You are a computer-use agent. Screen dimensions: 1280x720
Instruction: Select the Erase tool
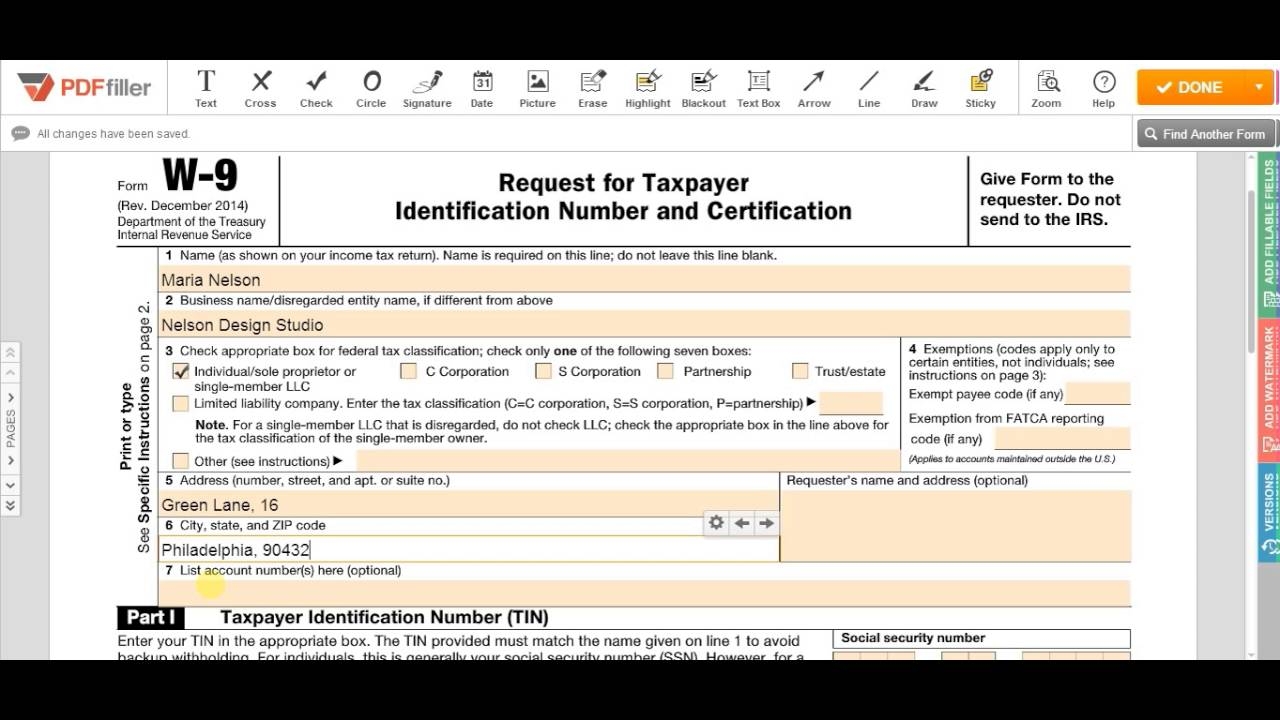(593, 89)
